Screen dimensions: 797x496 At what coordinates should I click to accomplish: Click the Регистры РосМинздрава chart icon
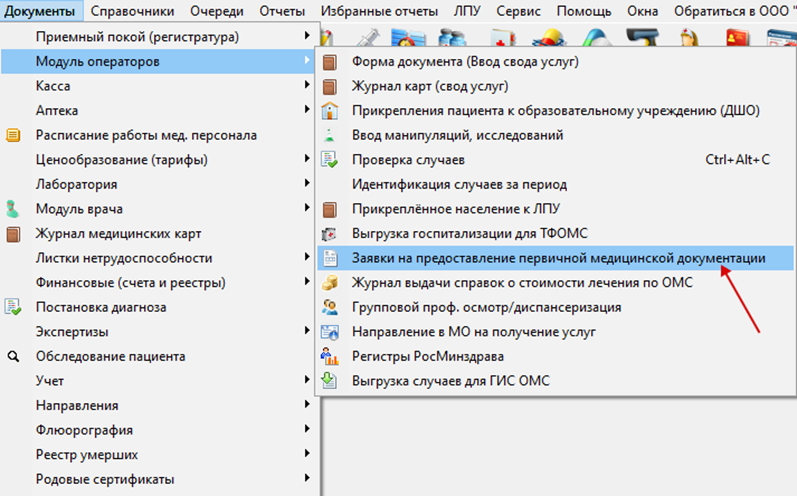[x=329, y=356]
